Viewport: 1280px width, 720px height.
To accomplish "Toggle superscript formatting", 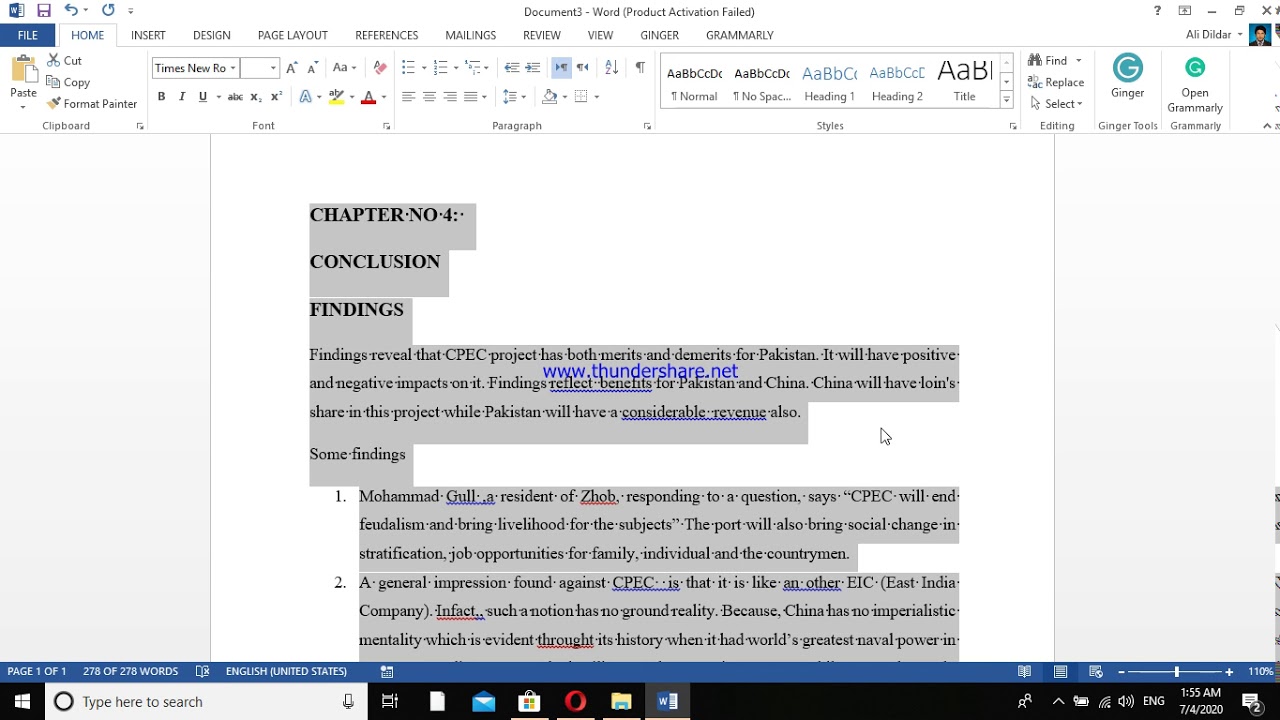I will pyautogui.click(x=277, y=97).
